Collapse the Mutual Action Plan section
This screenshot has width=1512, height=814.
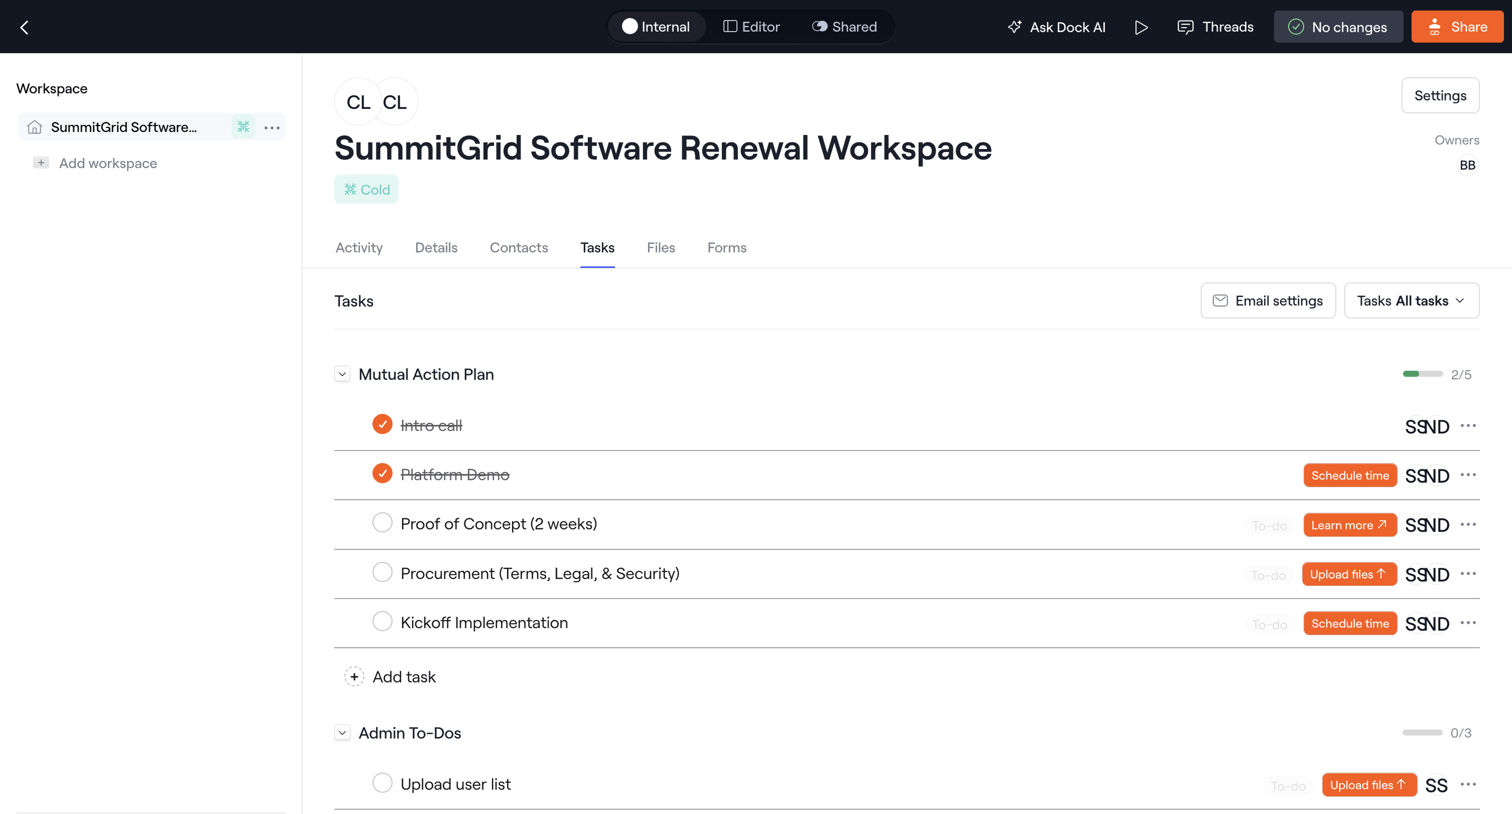pyautogui.click(x=342, y=374)
